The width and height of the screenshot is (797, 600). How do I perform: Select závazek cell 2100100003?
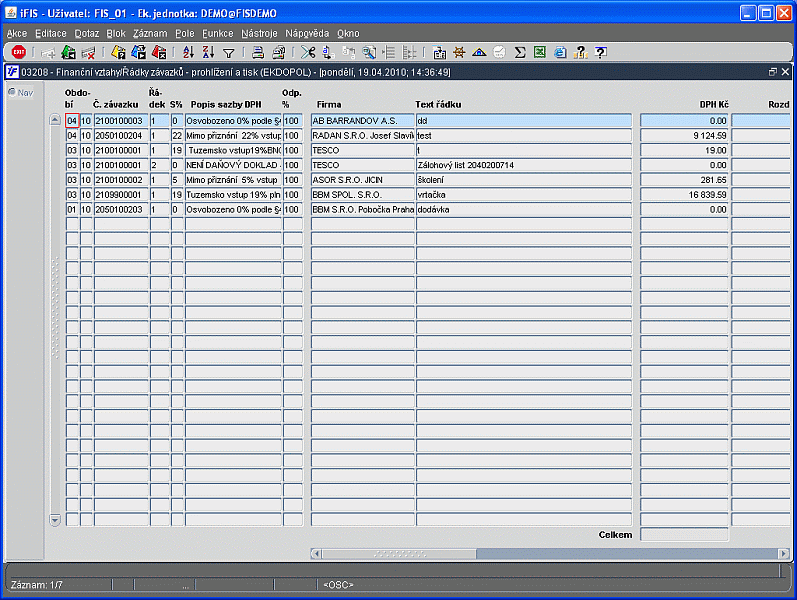tap(121, 121)
